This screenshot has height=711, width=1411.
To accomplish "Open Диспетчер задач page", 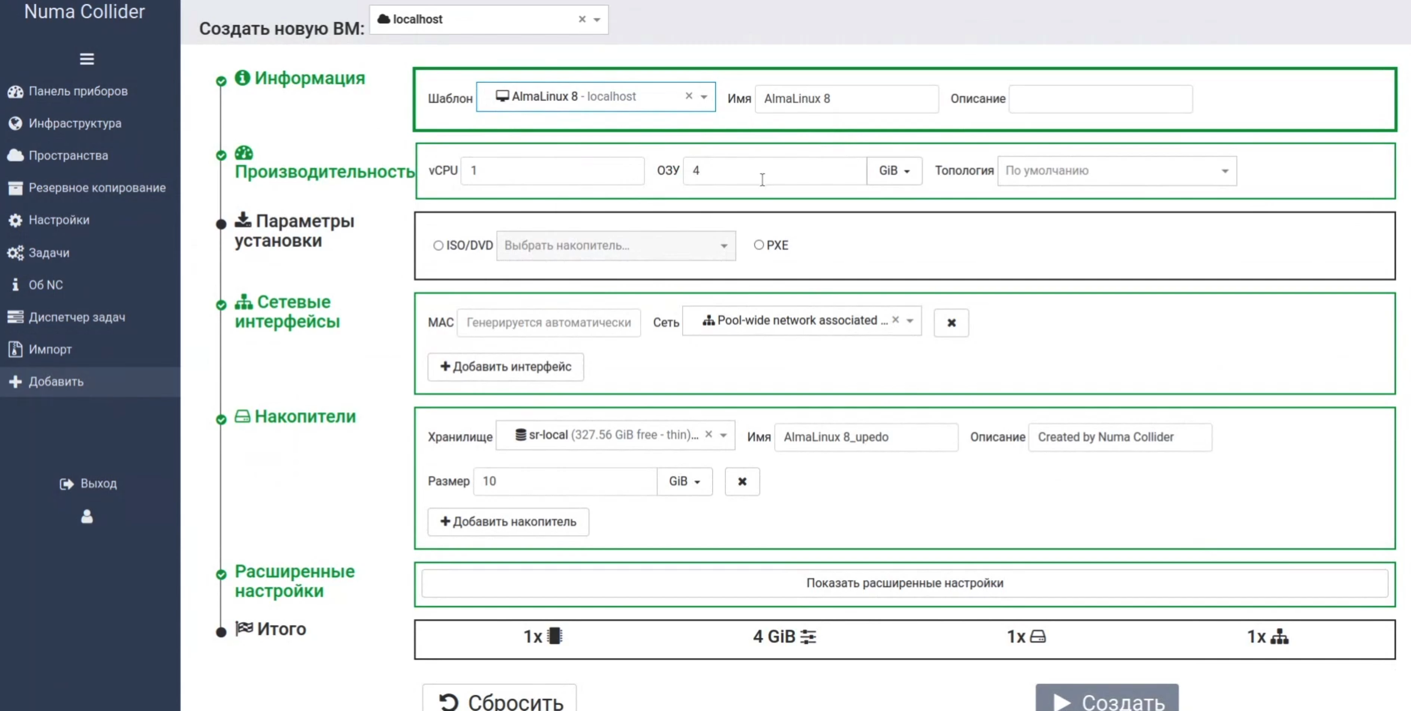I will tap(77, 317).
